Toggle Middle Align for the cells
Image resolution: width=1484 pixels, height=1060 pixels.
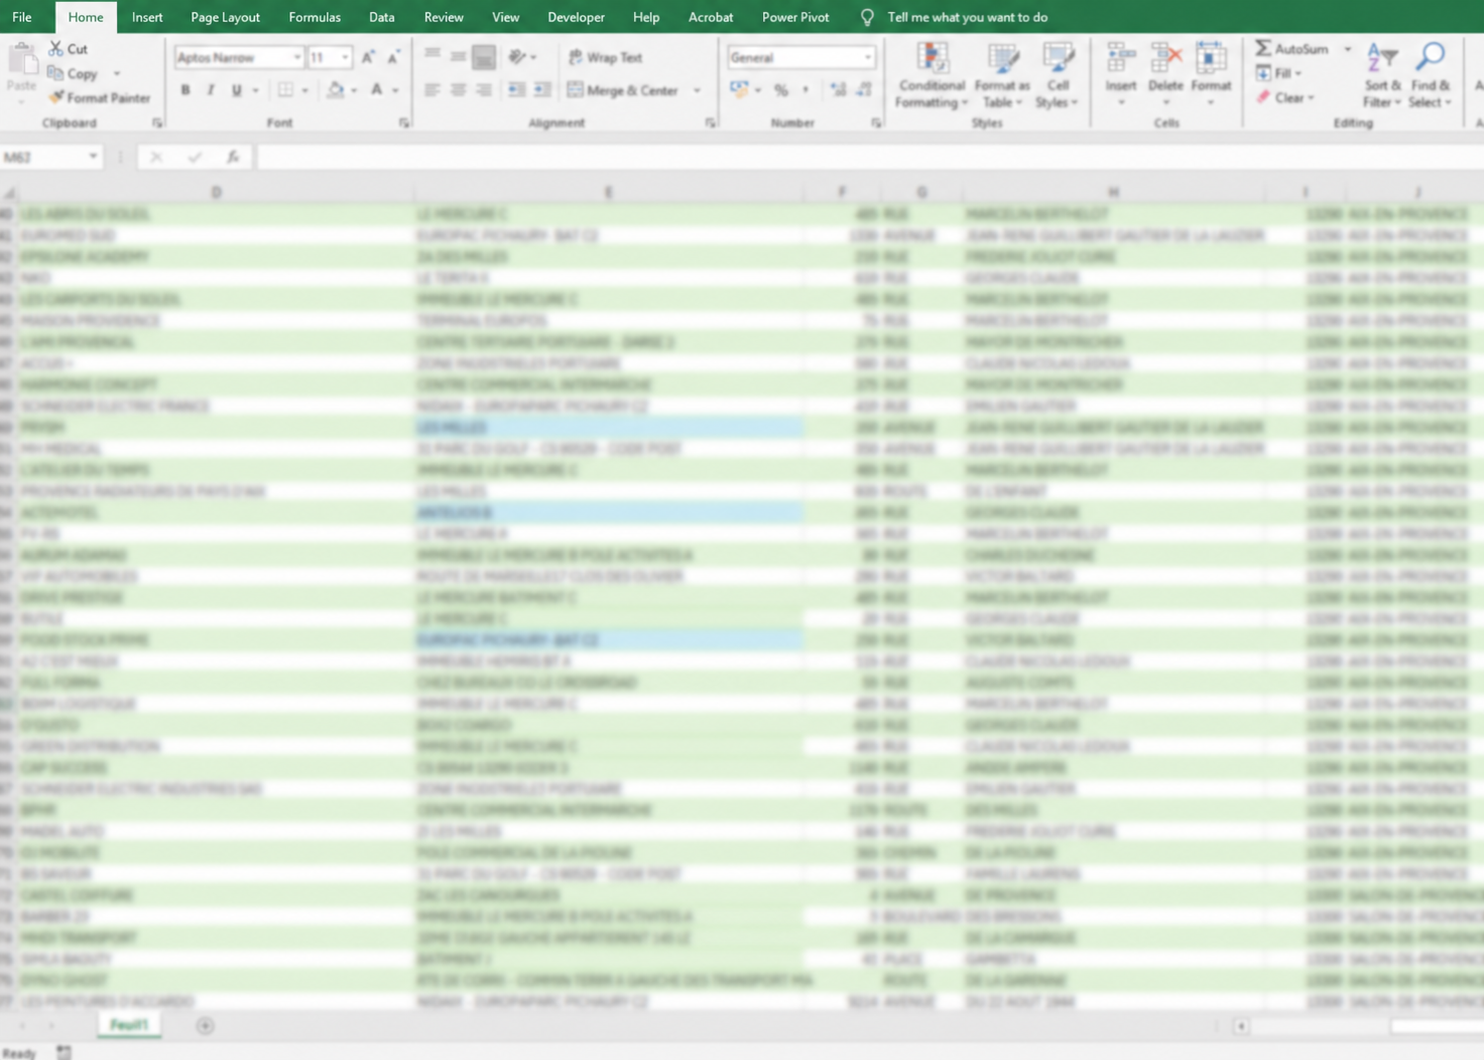point(458,57)
